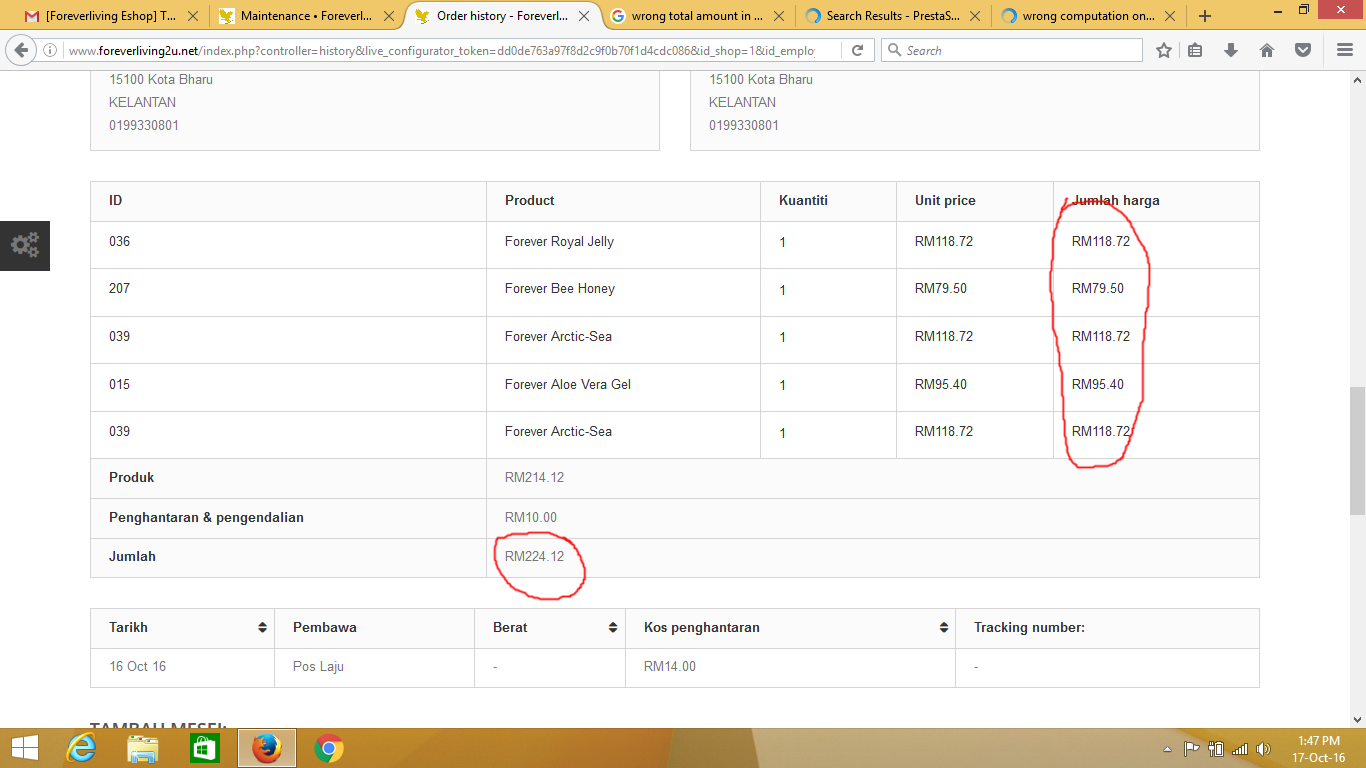Go back to the previous page

(22, 50)
